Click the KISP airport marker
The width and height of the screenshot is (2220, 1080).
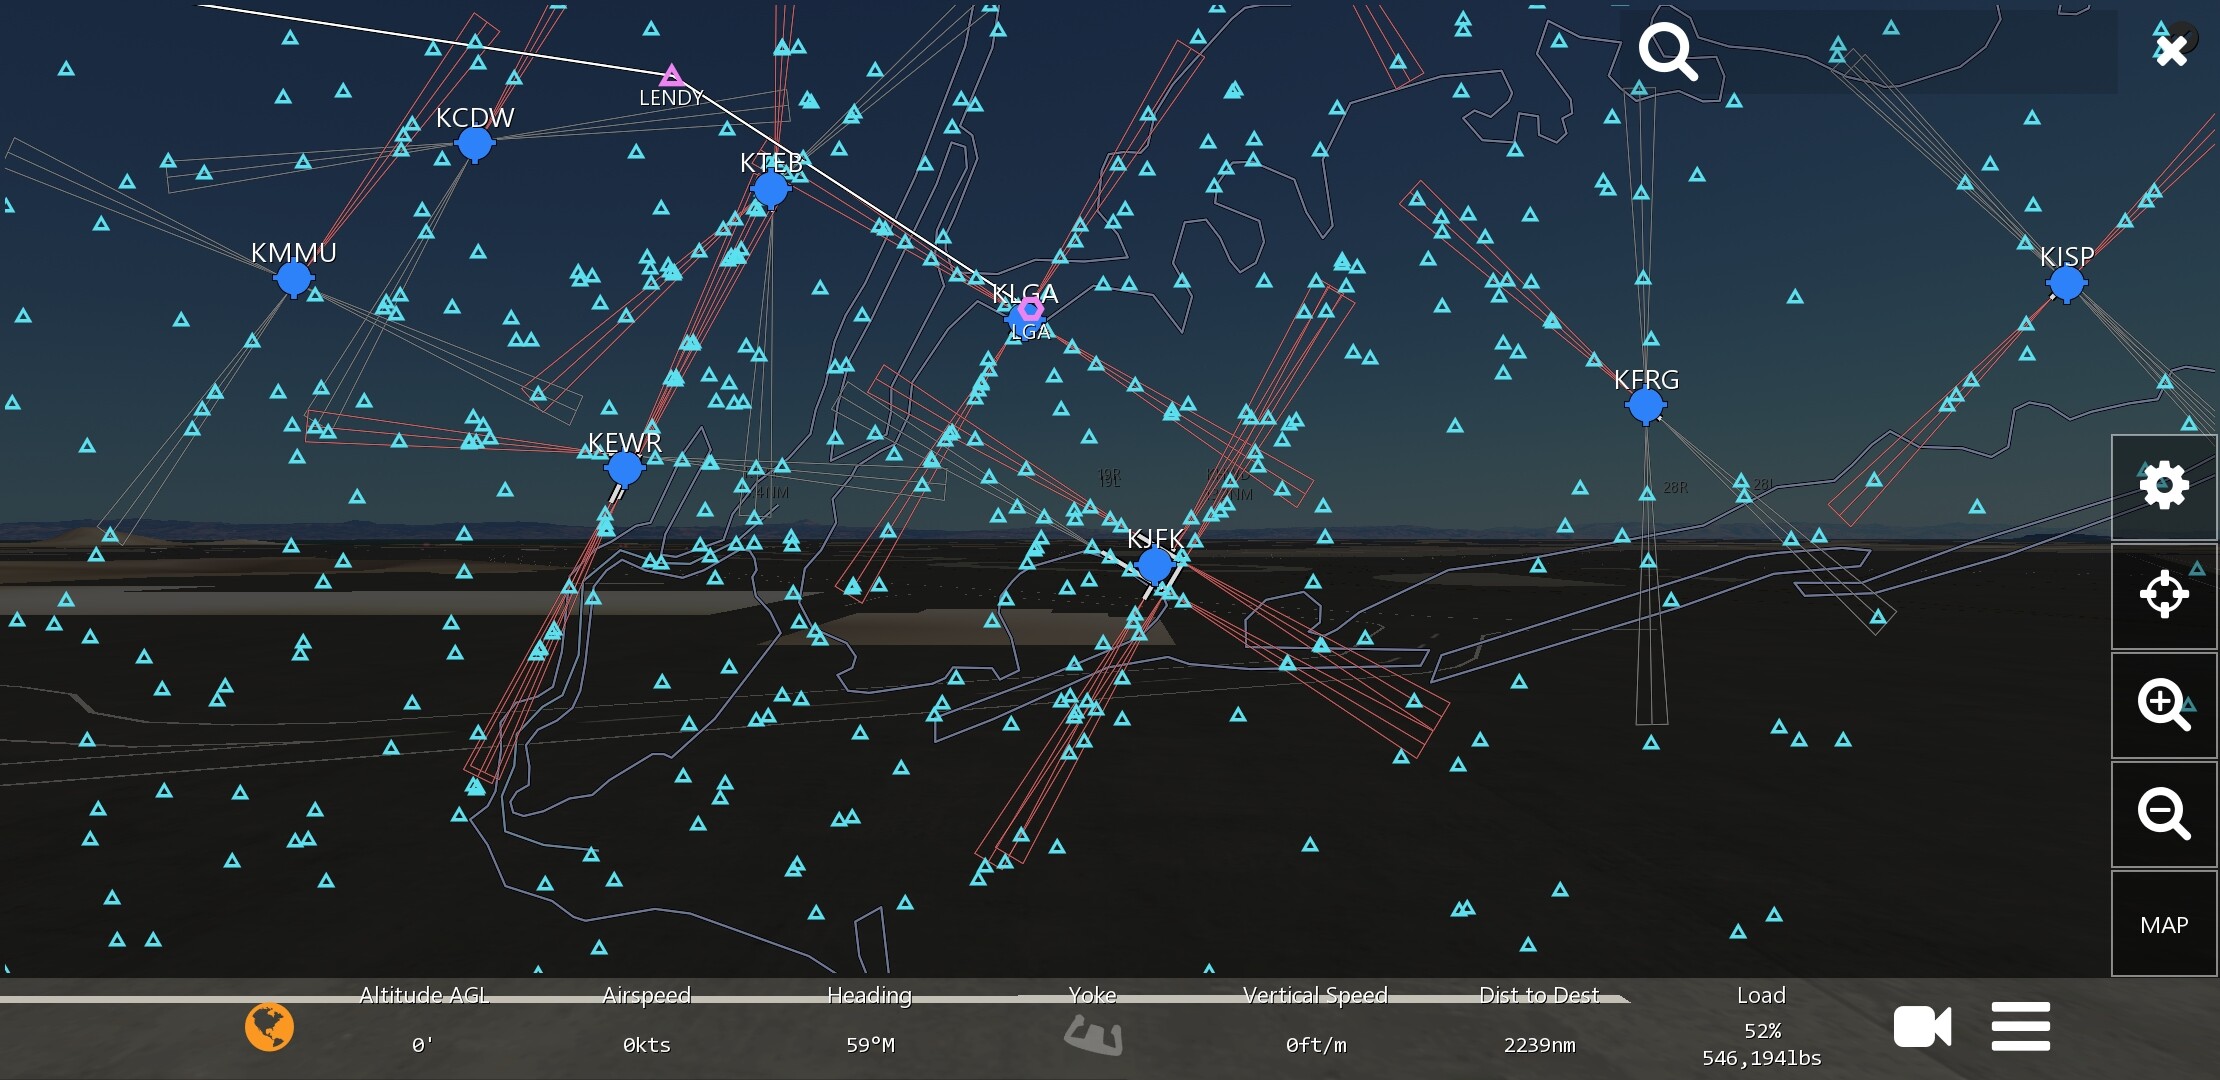pos(2066,283)
